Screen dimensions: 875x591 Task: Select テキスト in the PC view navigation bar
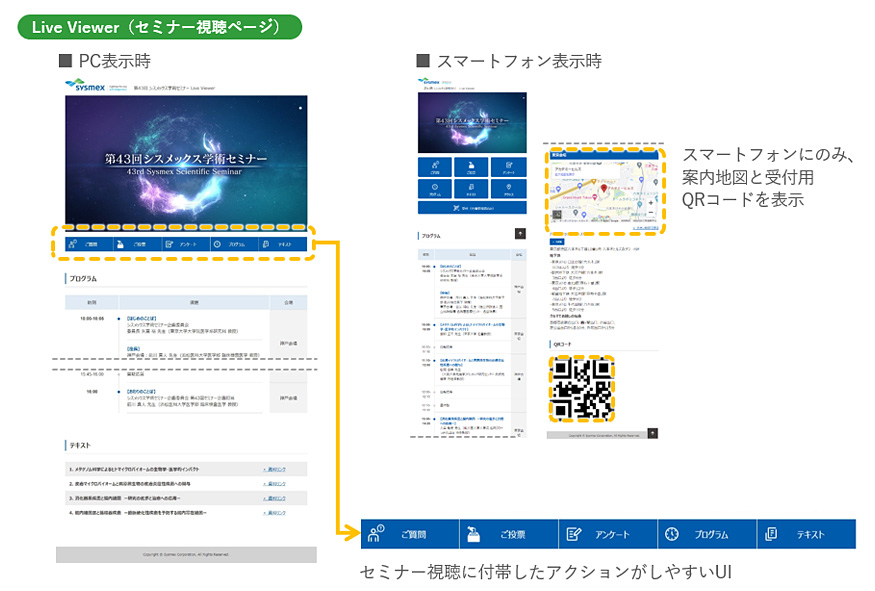[283, 244]
